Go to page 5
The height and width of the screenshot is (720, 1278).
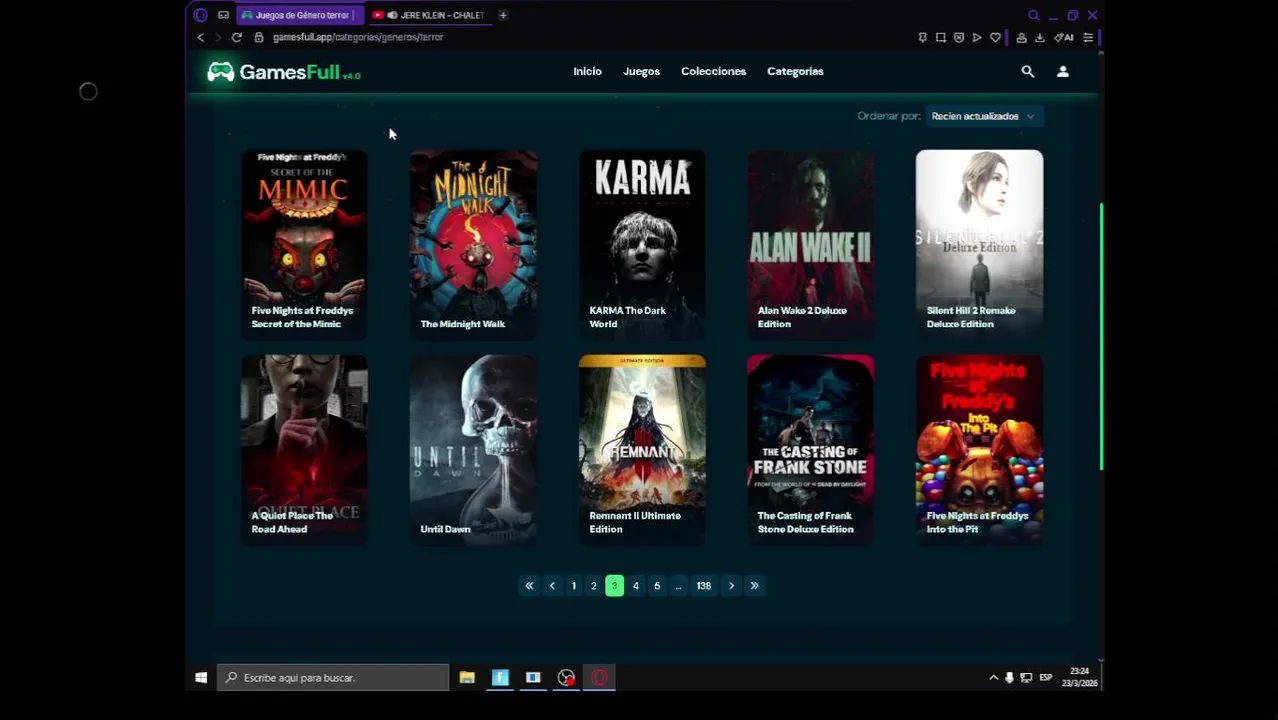pos(657,586)
